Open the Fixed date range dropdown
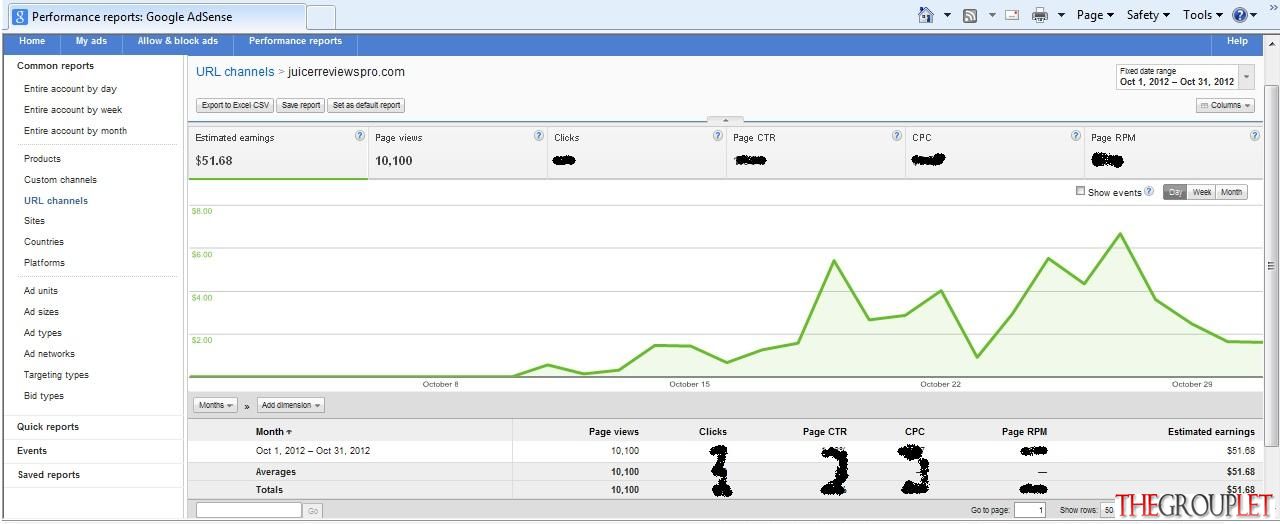The image size is (1280, 524). click(1185, 77)
